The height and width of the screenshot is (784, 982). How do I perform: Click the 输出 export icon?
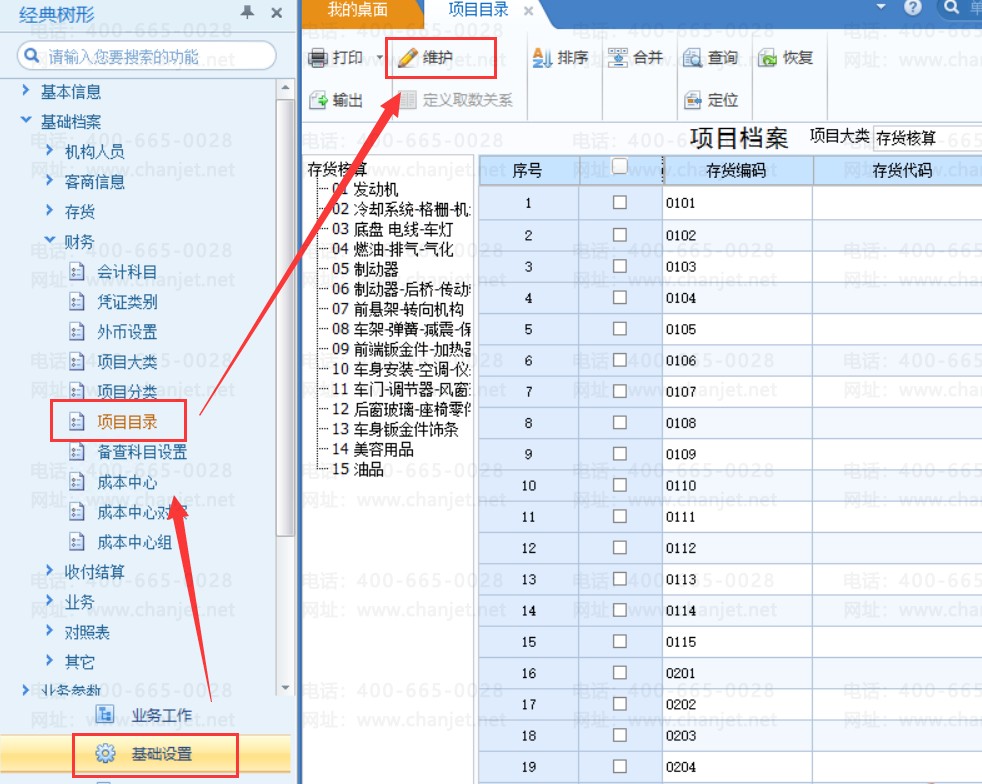[318, 100]
